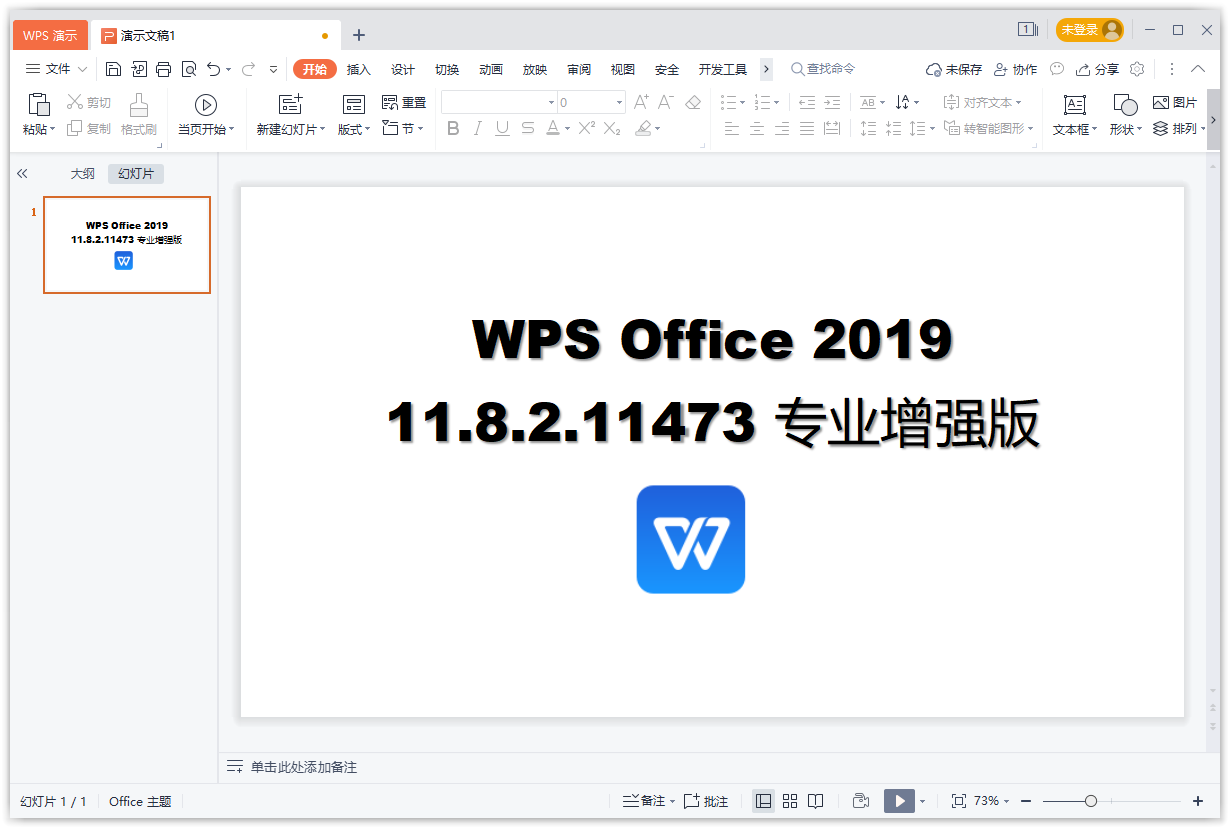Toggle Strikethrough formatting

click(527, 128)
